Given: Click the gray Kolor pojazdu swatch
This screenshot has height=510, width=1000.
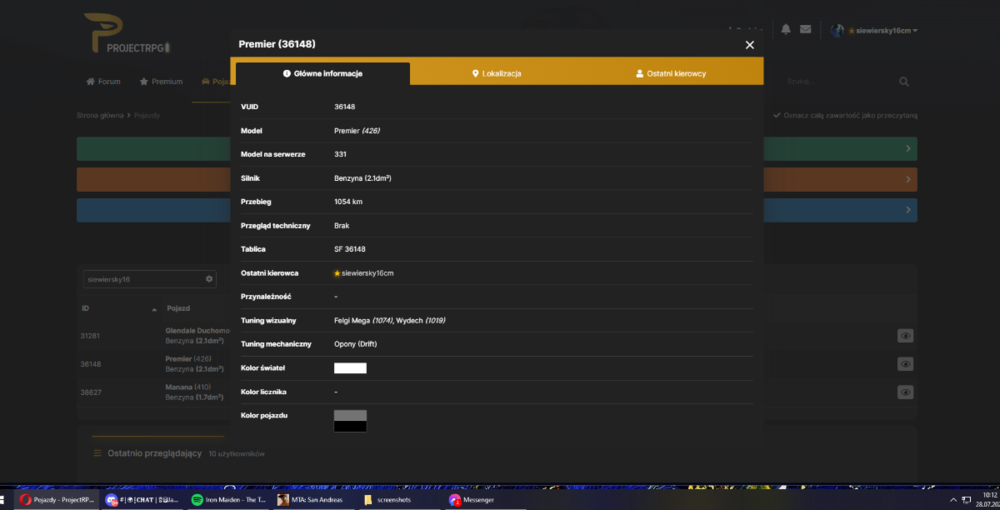Looking at the screenshot, I should (350, 415).
